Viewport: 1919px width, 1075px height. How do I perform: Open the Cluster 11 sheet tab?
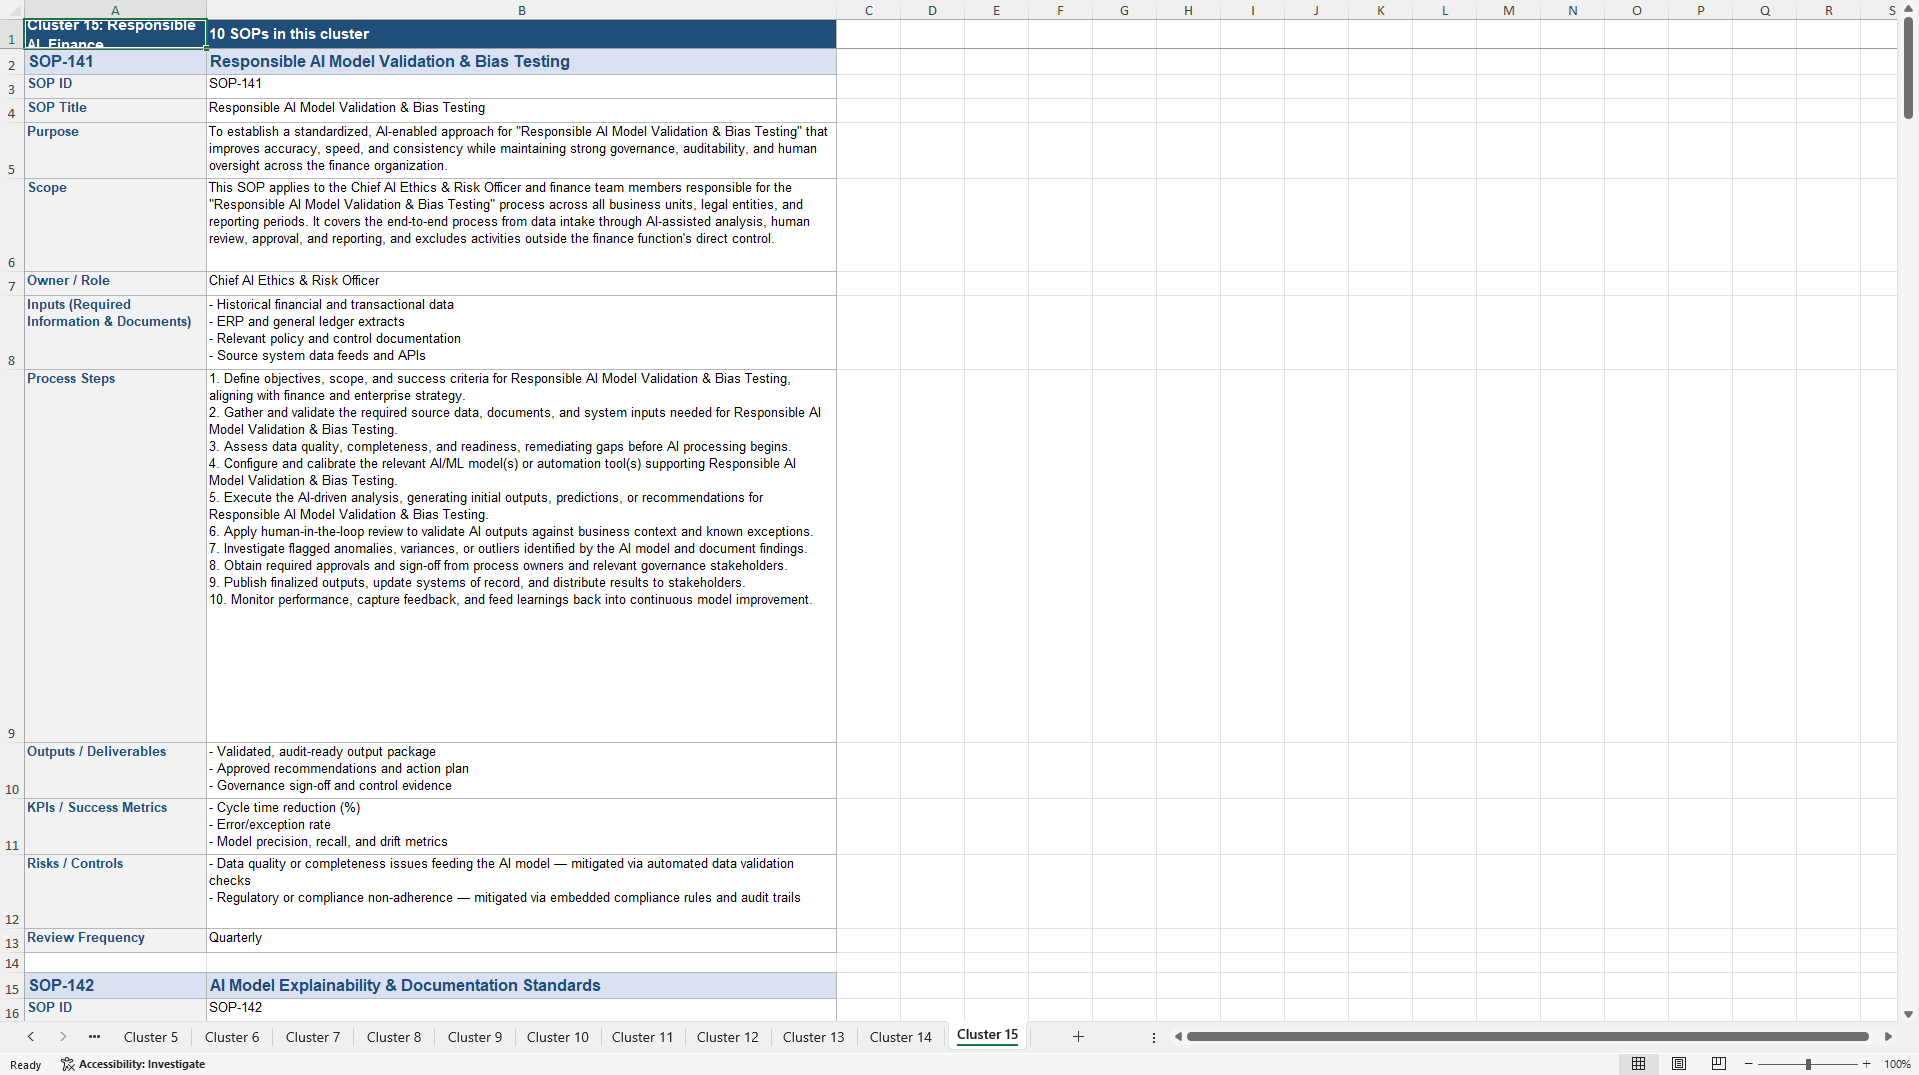(x=642, y=1037)
